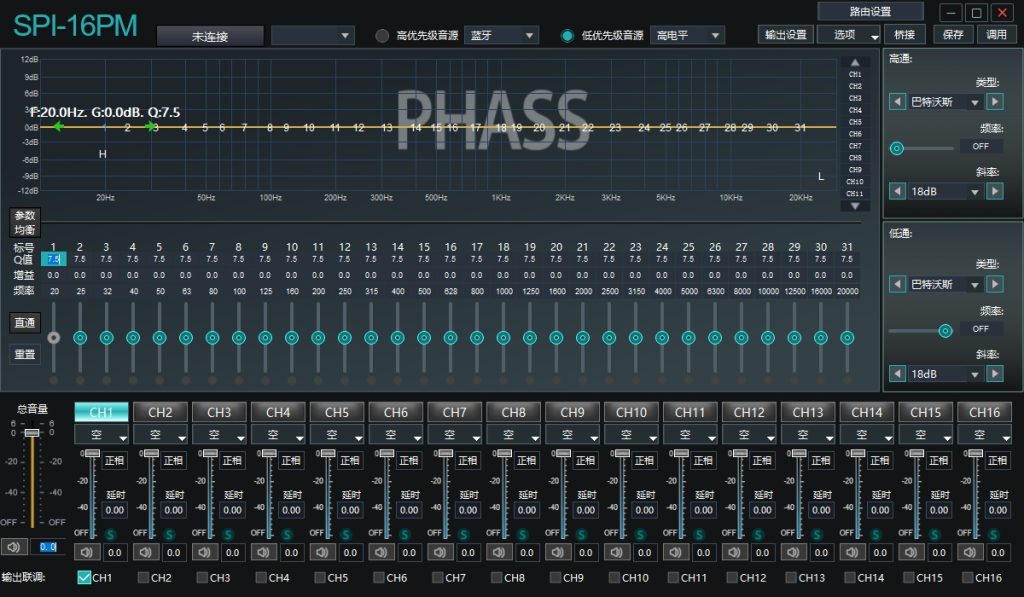The image size is (1024, 597).
Task: Solo CH15 using its S icon
Action: point(935,534)
